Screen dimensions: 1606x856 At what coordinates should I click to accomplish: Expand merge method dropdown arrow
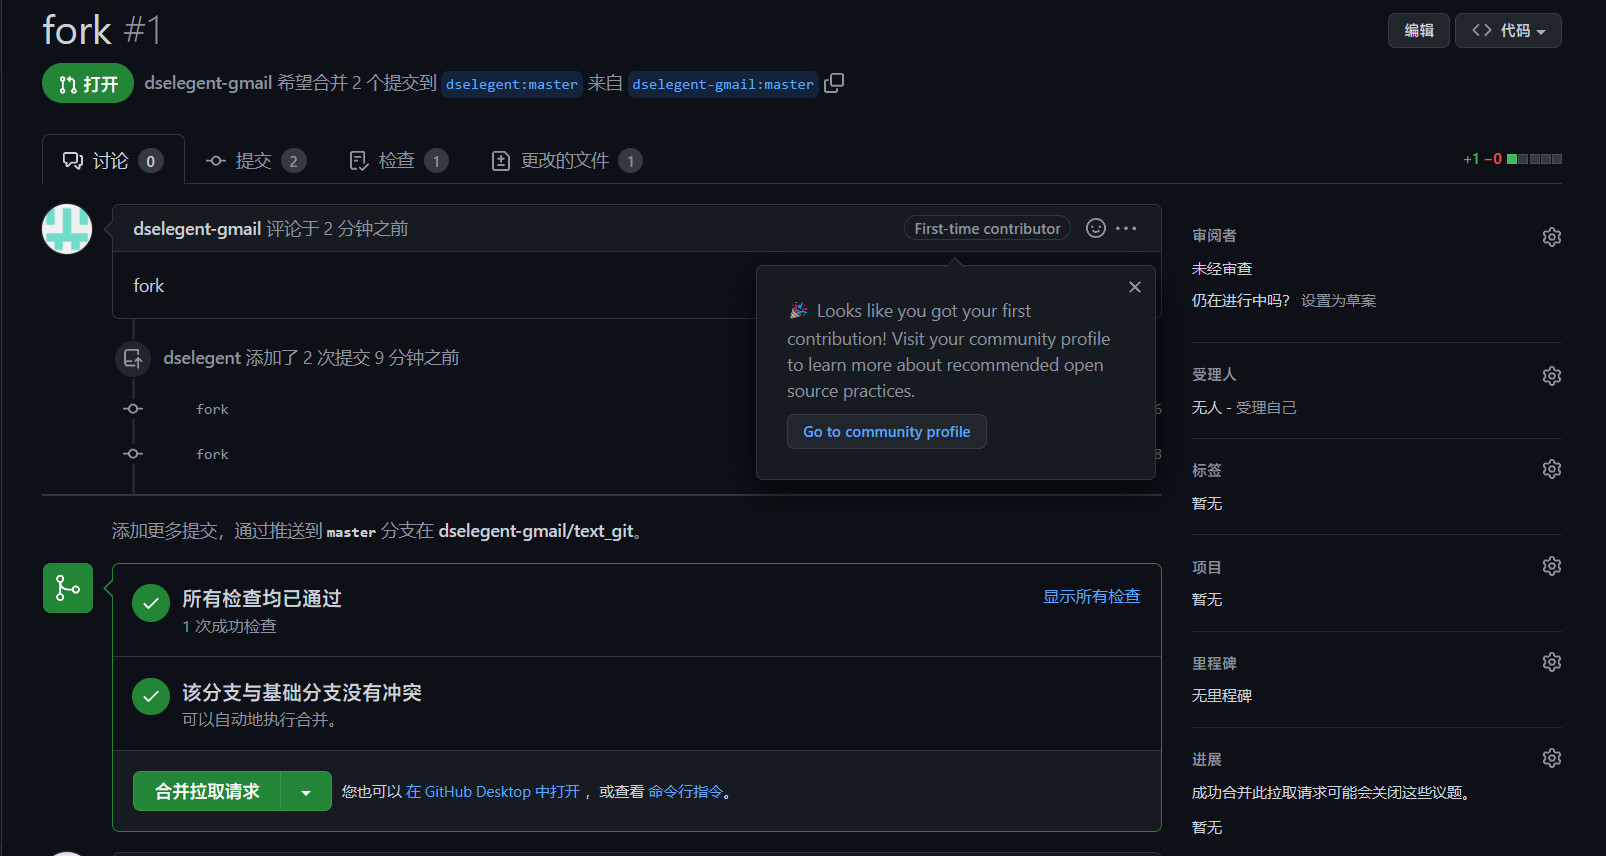pyautogui.click(x=306, y=791)
